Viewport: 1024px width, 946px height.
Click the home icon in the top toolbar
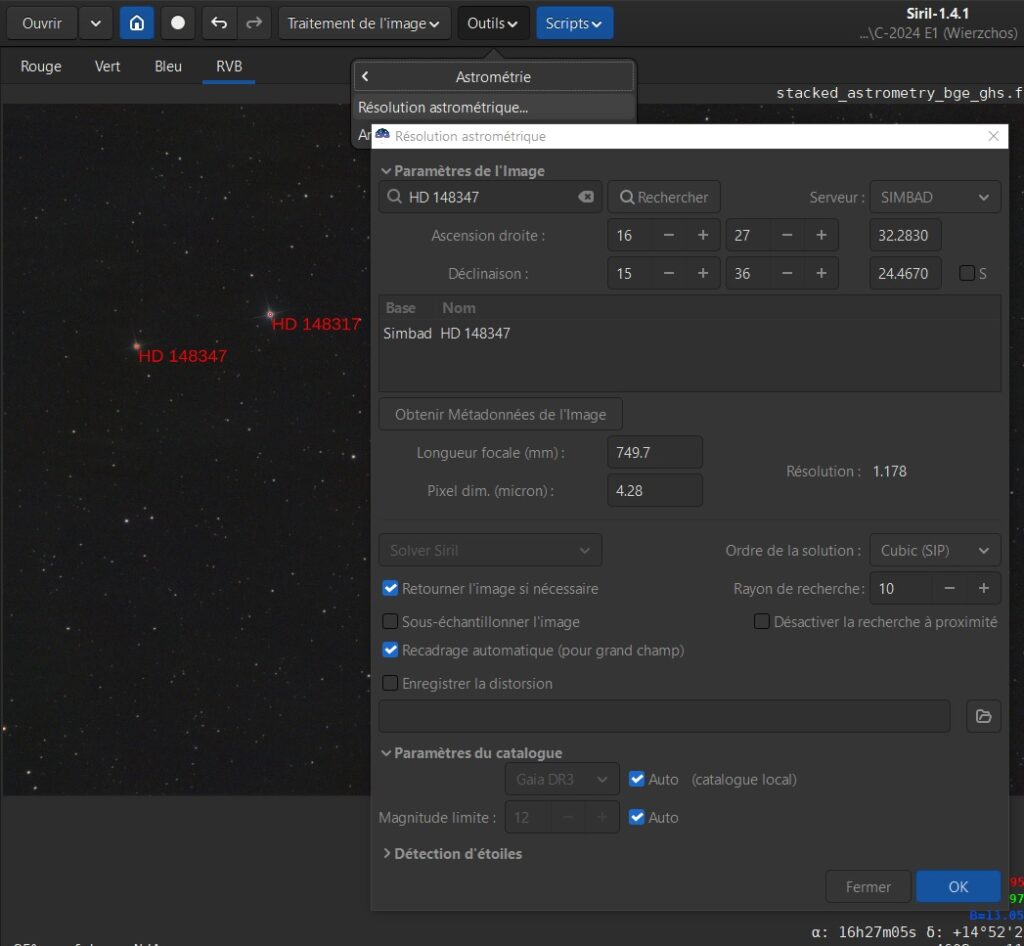[137, 23]
